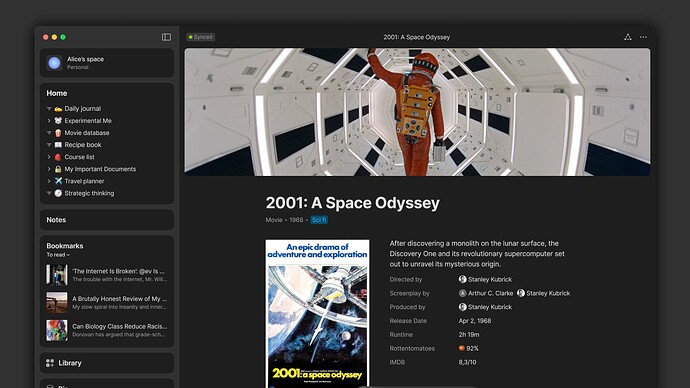The height and width of the screenshot is (388, 690).
Task: Switch workspace via Alice's space
Action: click(107, 63)
